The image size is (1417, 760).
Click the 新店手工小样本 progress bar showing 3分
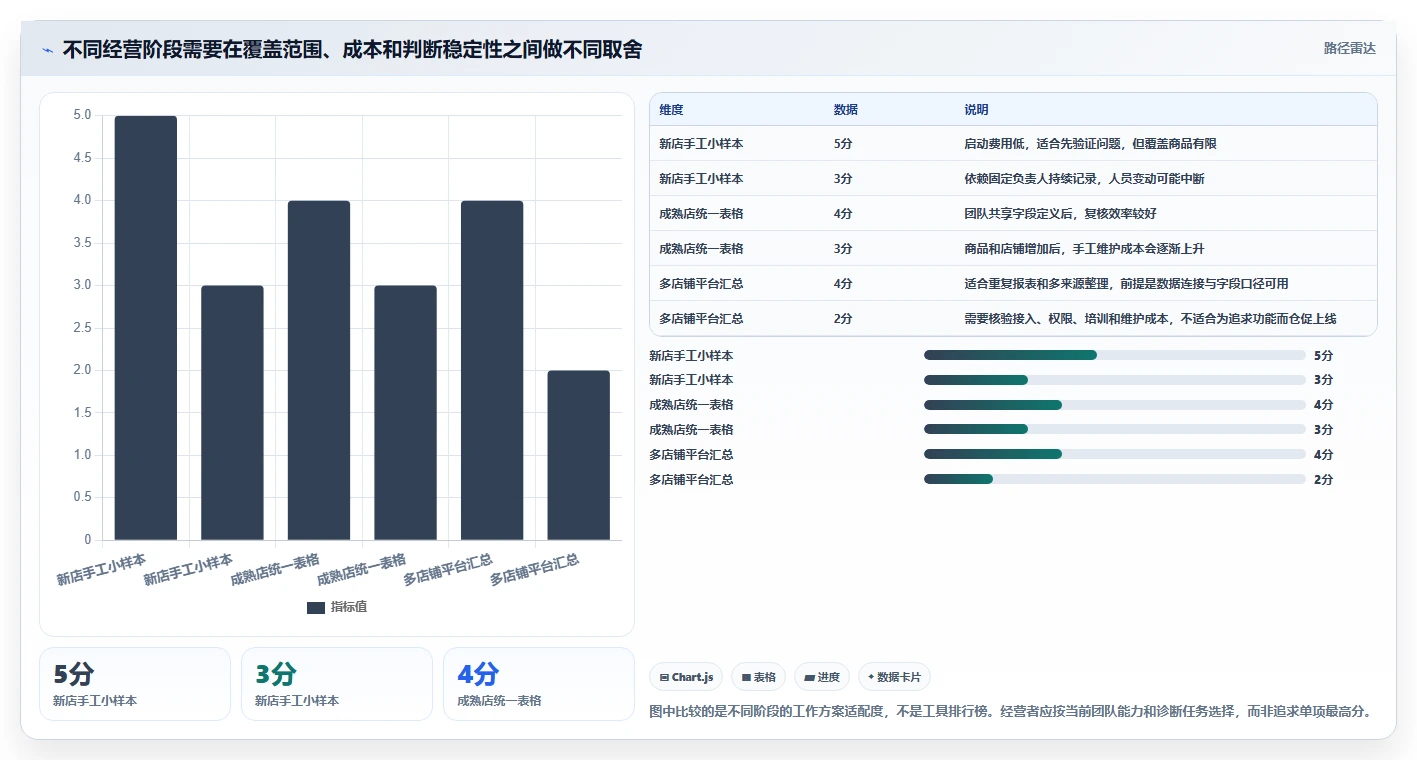(1115, 380)
